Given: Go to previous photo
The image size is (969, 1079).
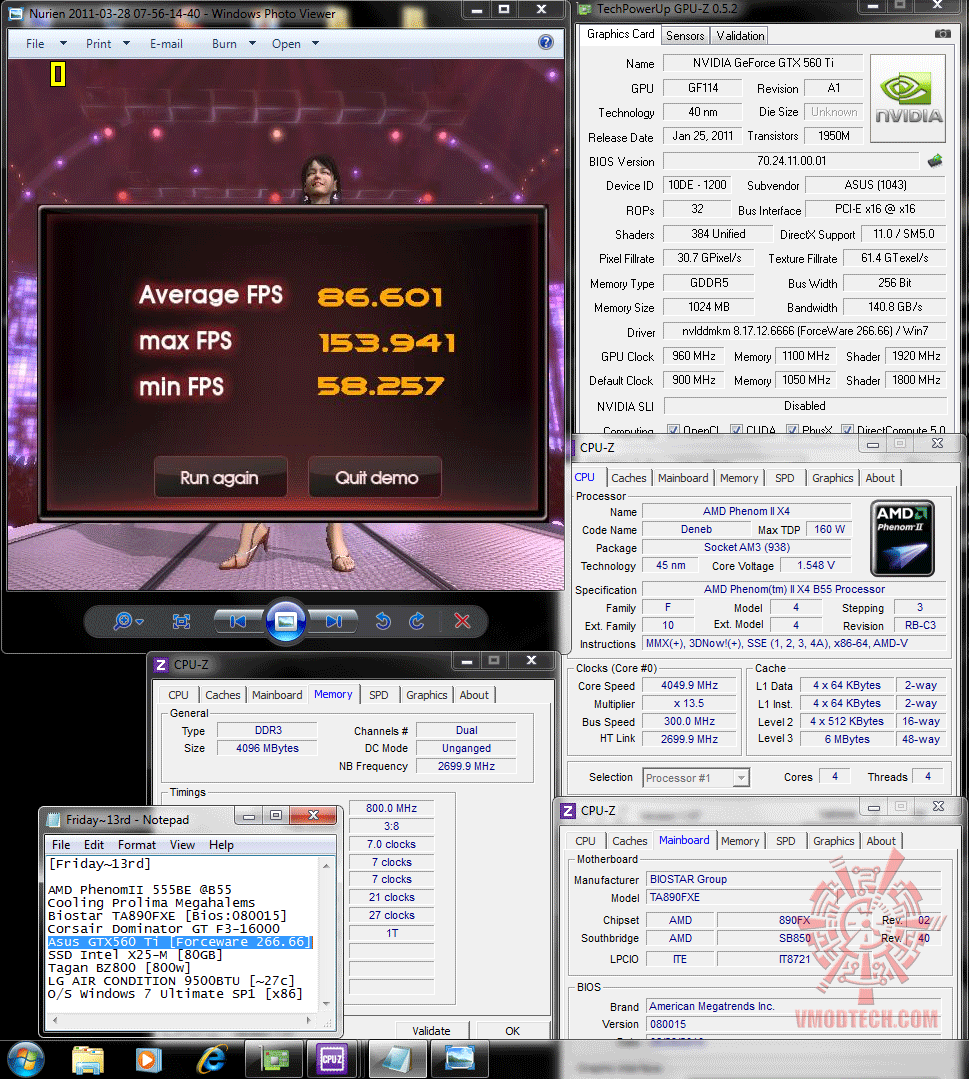Looking at the screenshot, I should point(238,621).
